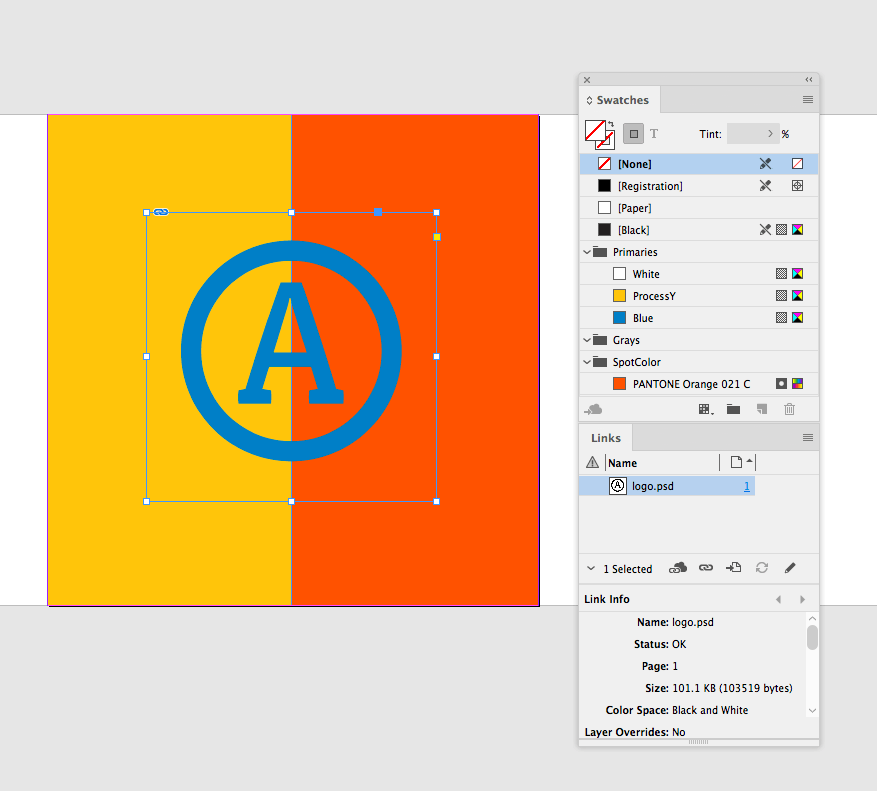
Task: Click the Relink chain icon
Action: pos(705,568)
